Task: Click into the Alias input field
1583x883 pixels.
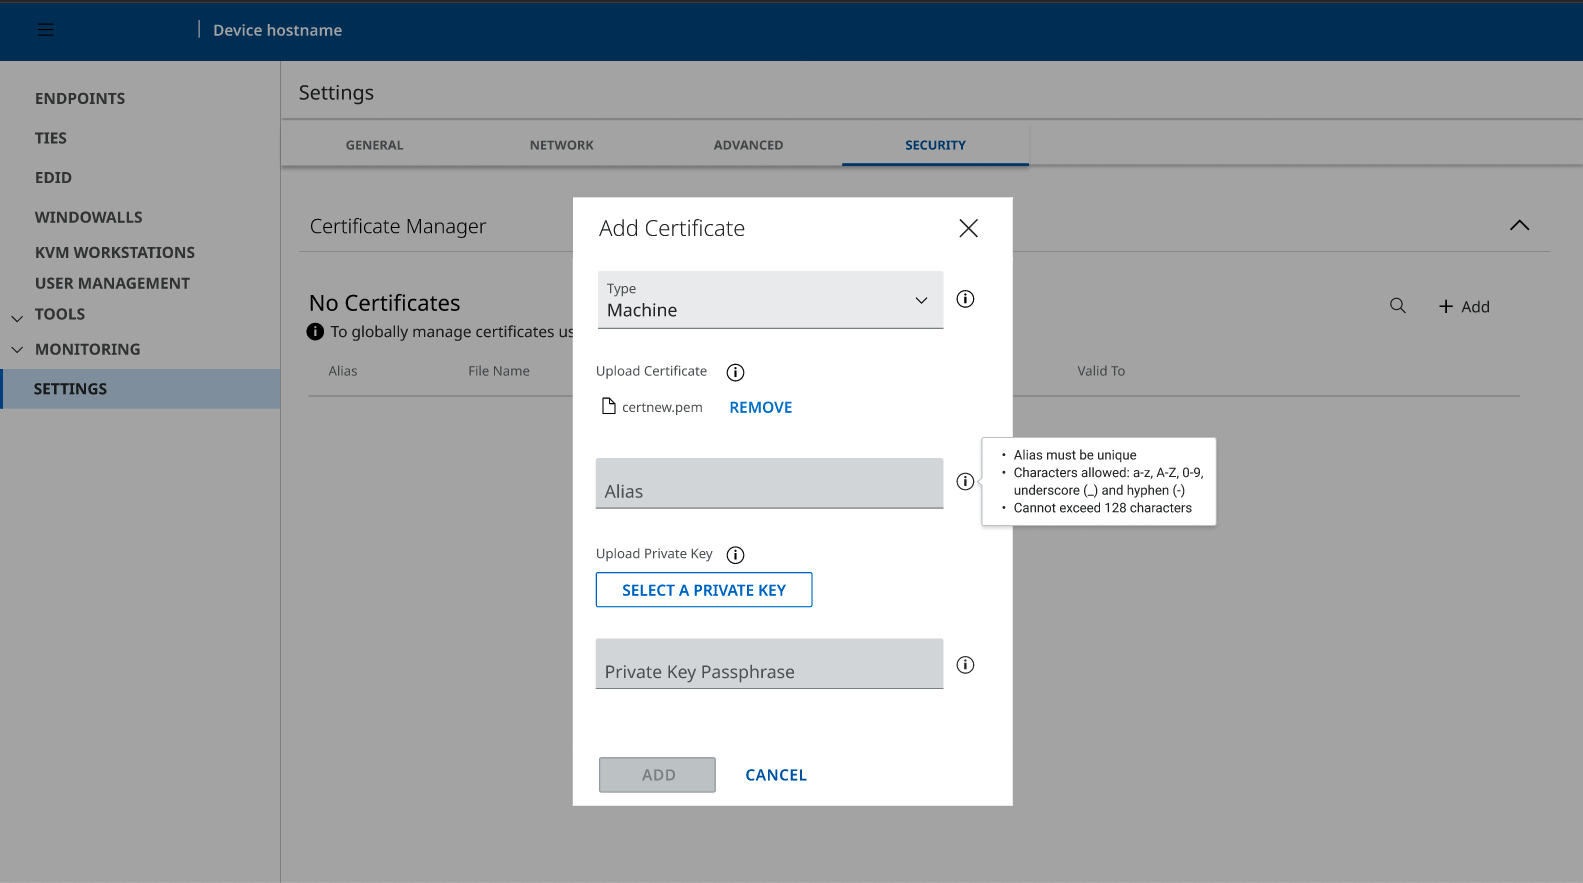Action: [769, 484]
